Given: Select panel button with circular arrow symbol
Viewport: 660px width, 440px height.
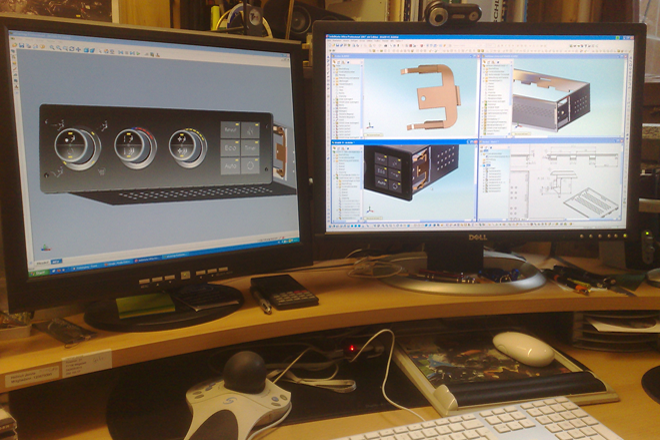Looking at the screenshot, I should (250, 165).
